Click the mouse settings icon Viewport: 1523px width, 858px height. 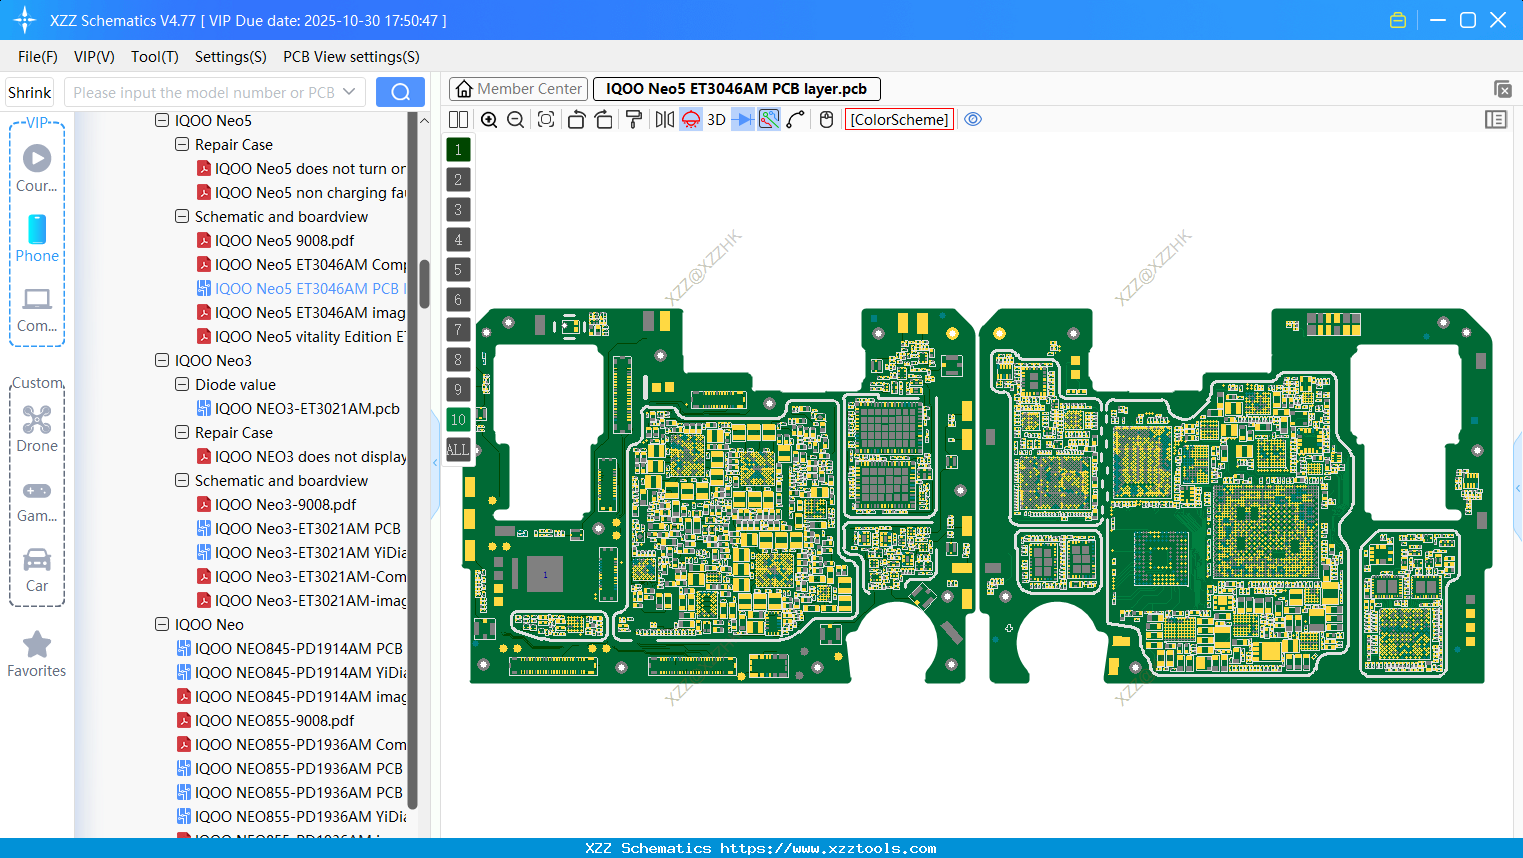point(826,120)
